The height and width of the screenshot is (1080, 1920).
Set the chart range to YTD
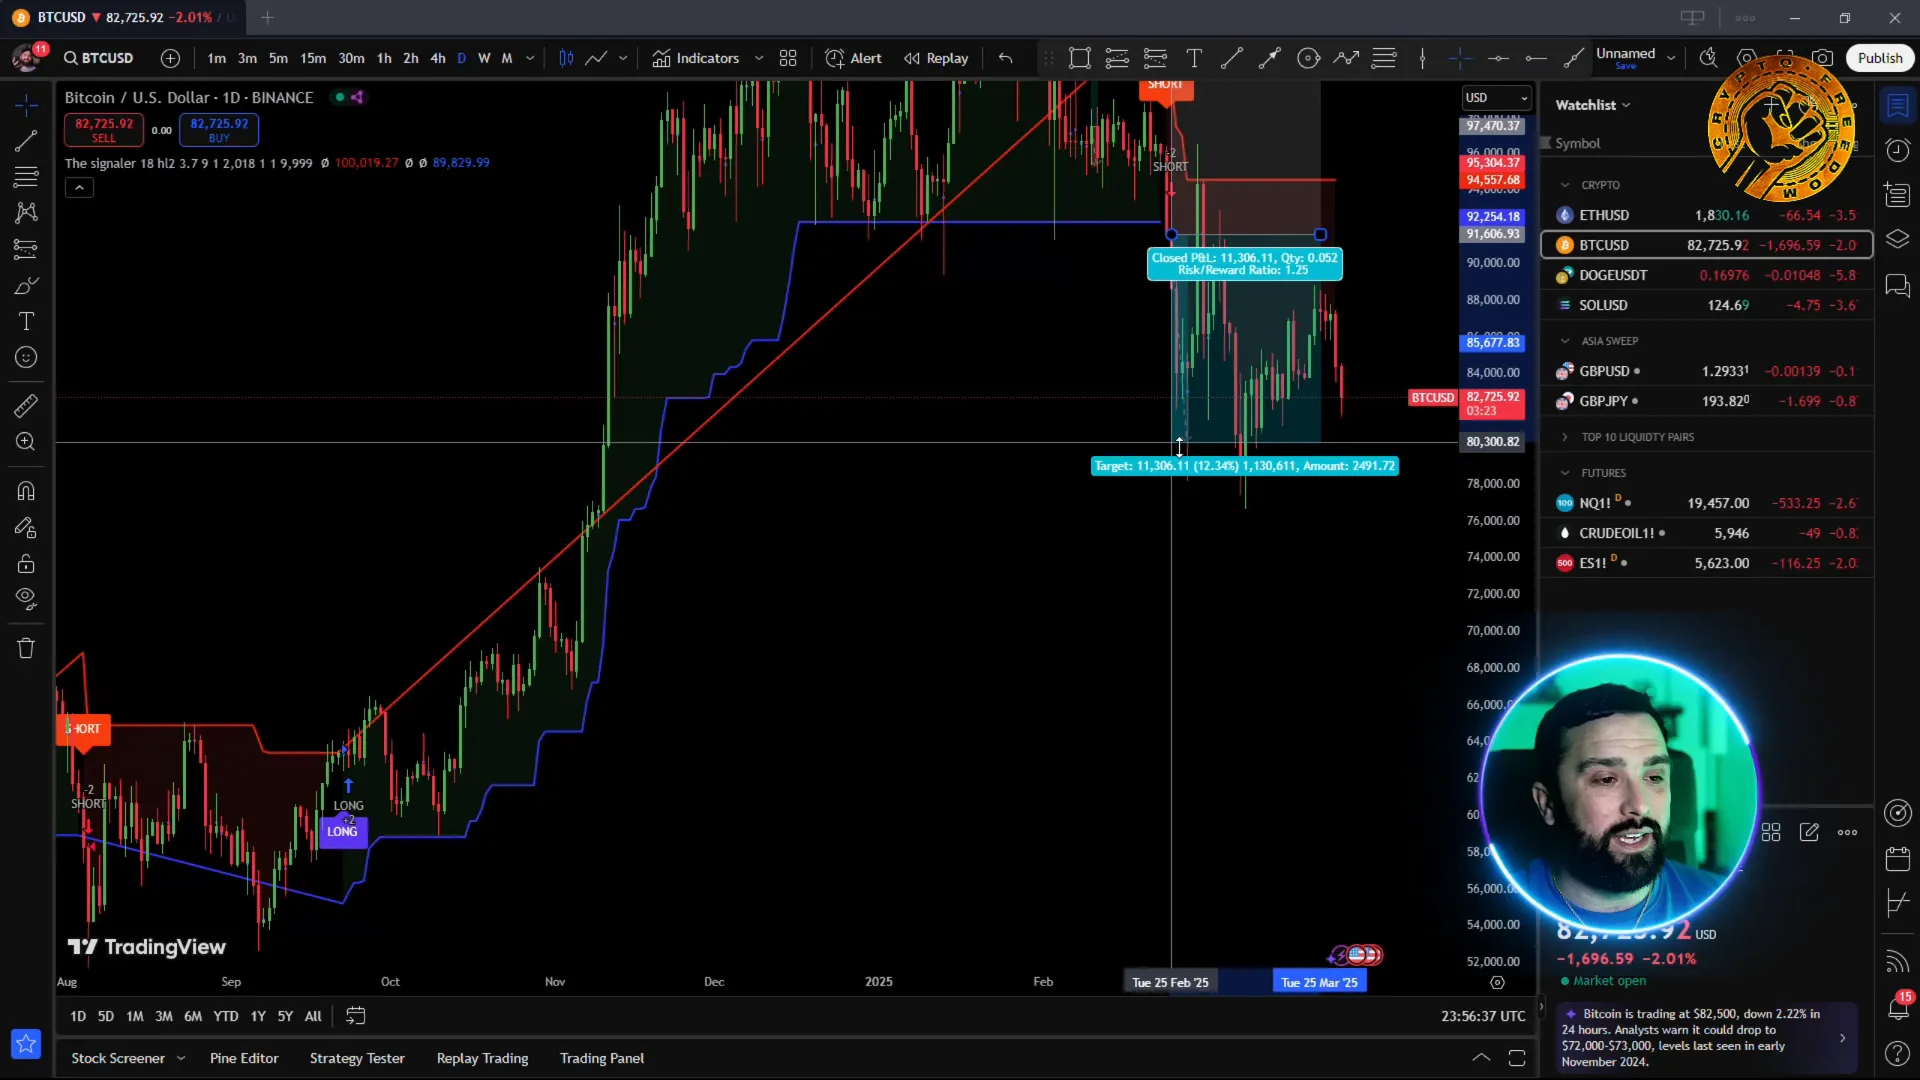coord(226,1016)
